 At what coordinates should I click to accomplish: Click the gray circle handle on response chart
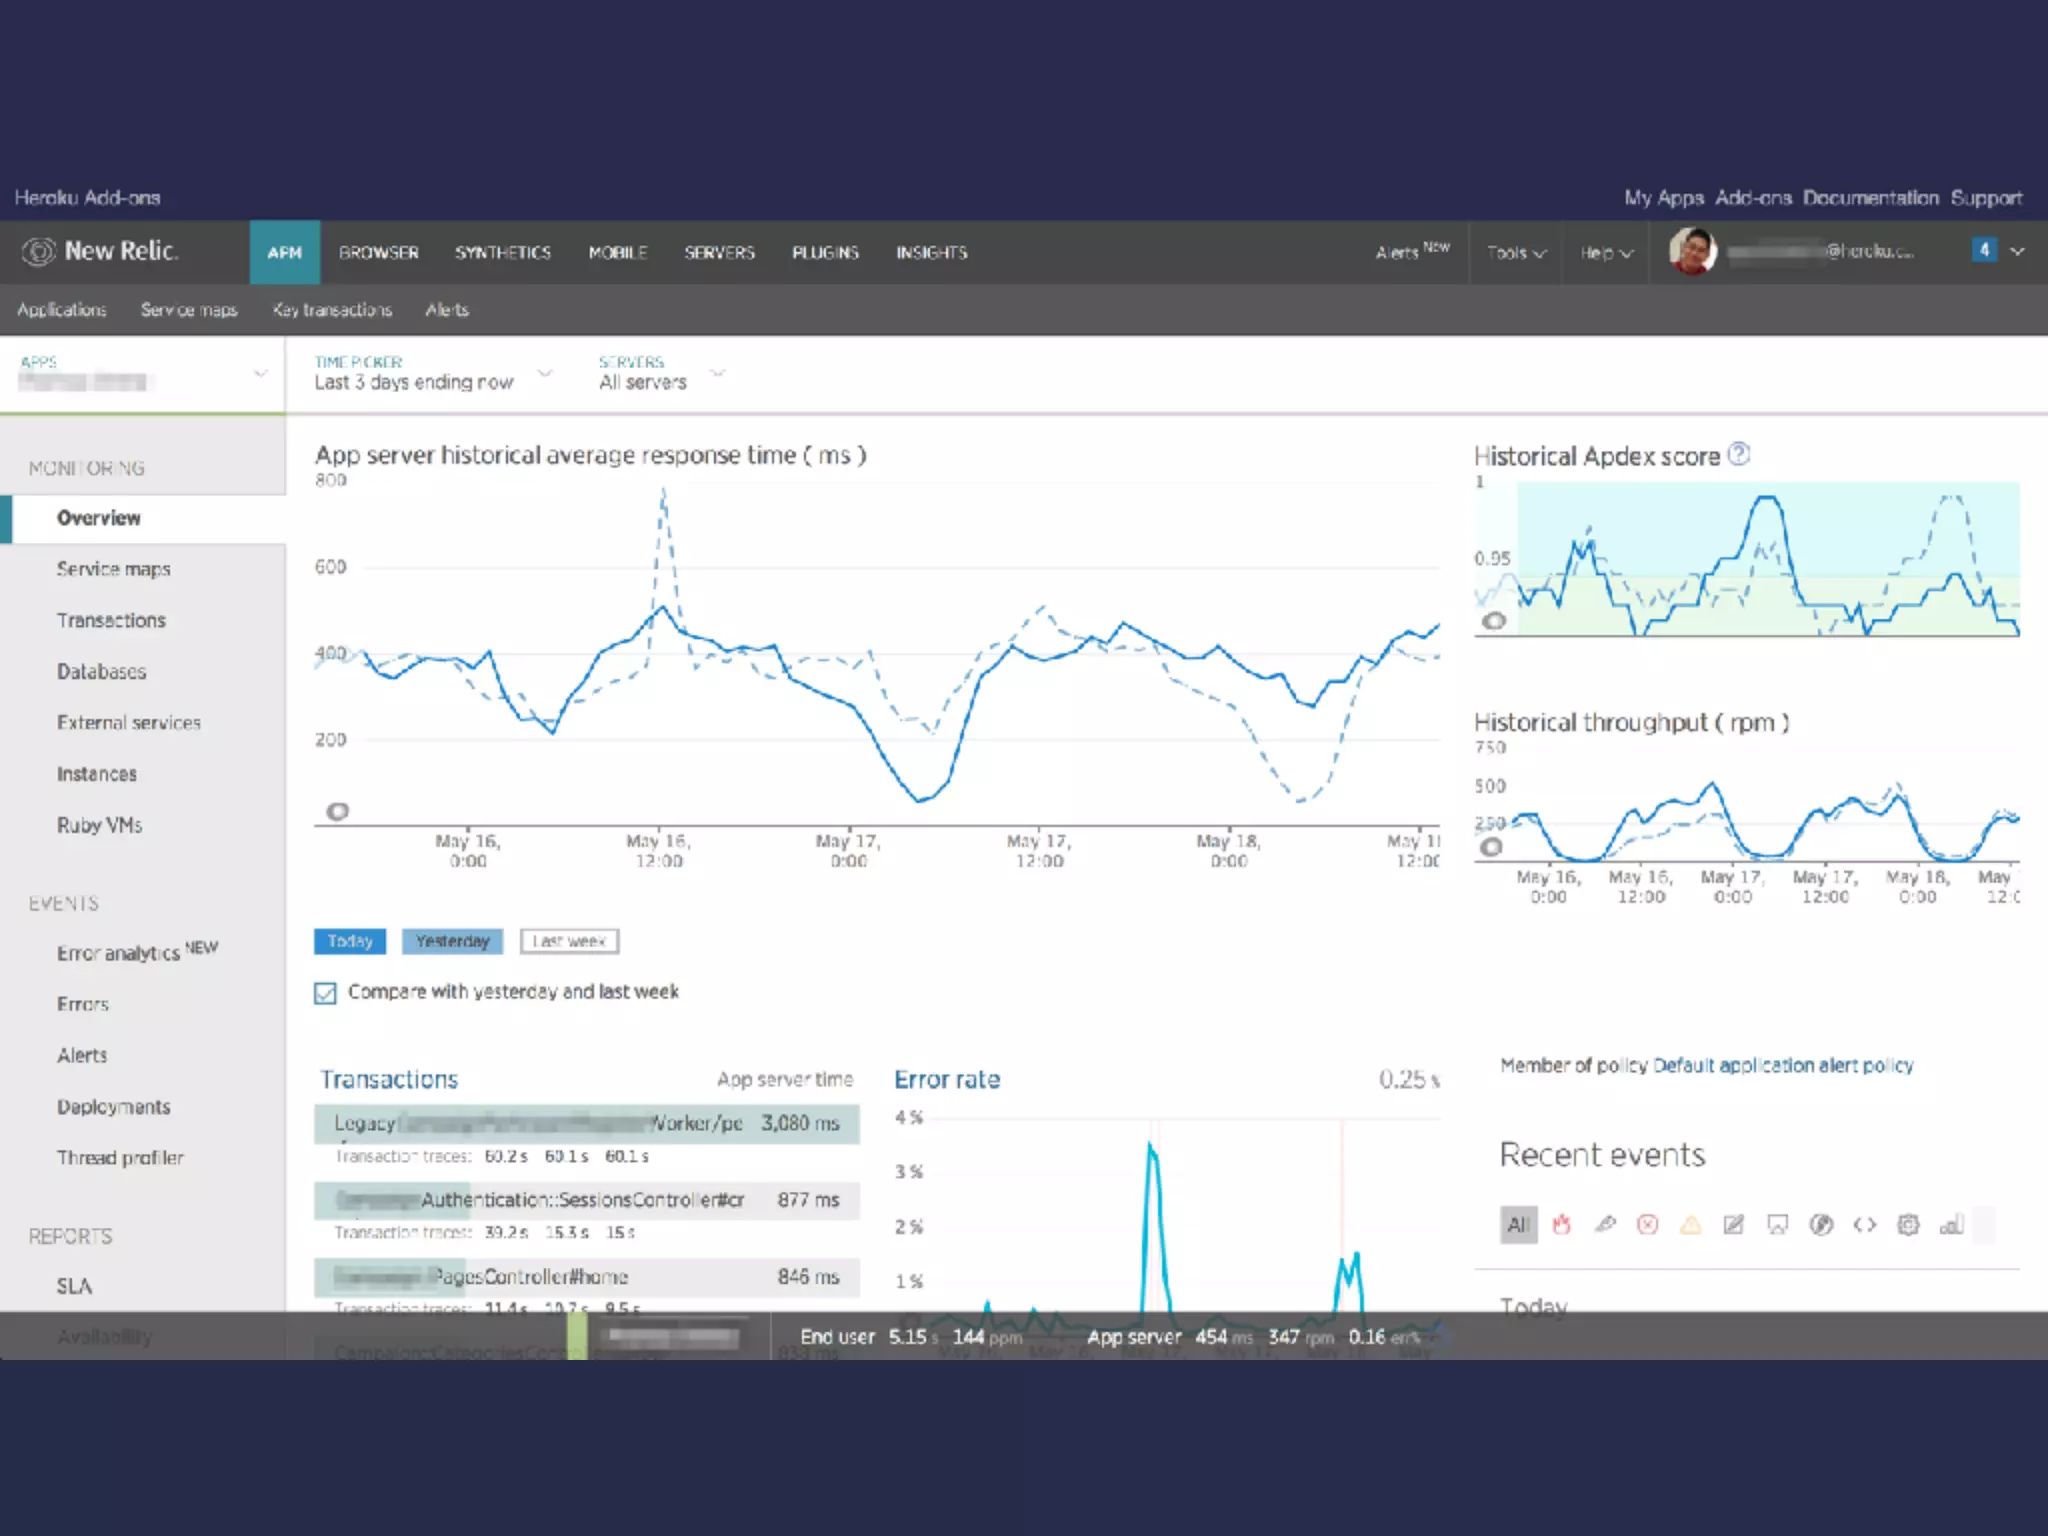[x=338, y=811]
